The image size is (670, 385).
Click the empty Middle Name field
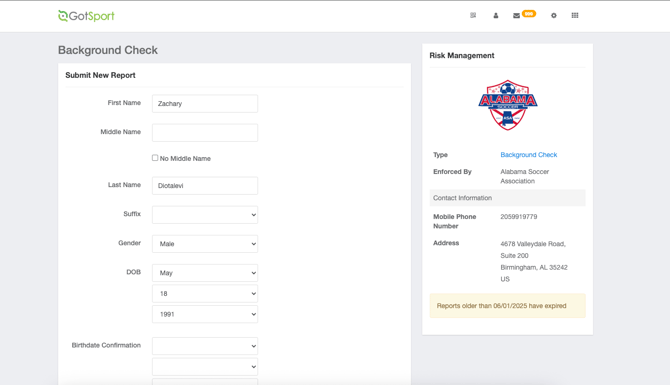point(205,132)
